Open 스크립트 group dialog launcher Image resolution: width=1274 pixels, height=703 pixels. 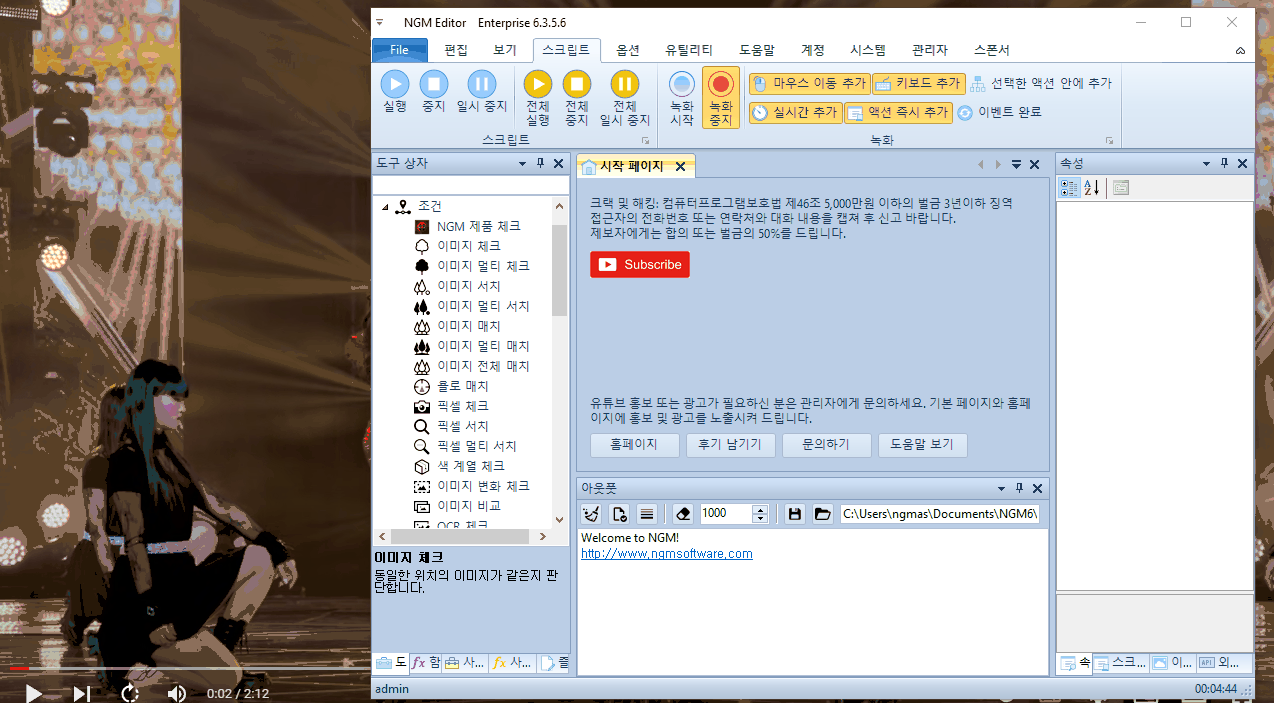(645, 141)
